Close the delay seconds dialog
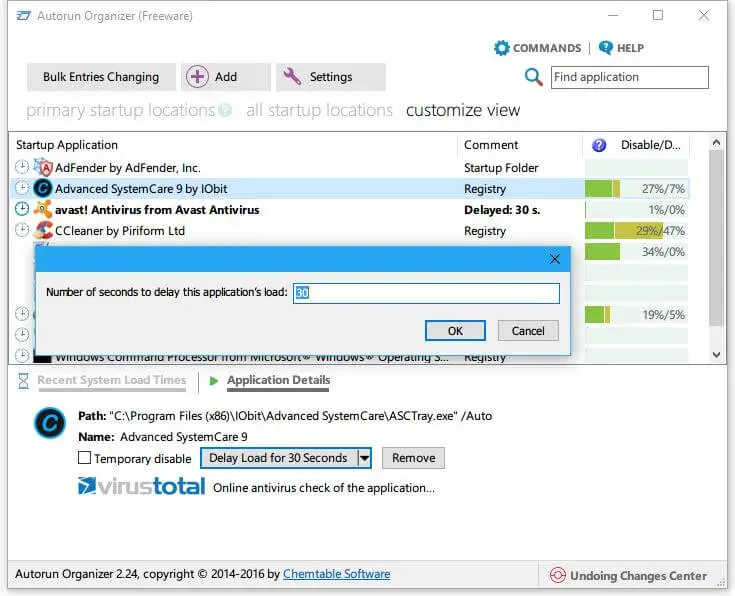 pyautogui.click(x=555, y=259)
